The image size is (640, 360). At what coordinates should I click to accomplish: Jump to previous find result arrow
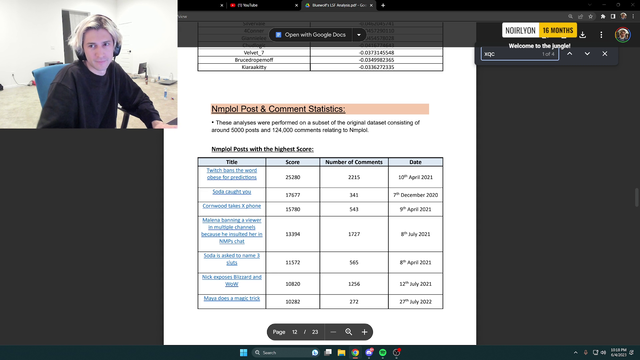coord(569,53)
